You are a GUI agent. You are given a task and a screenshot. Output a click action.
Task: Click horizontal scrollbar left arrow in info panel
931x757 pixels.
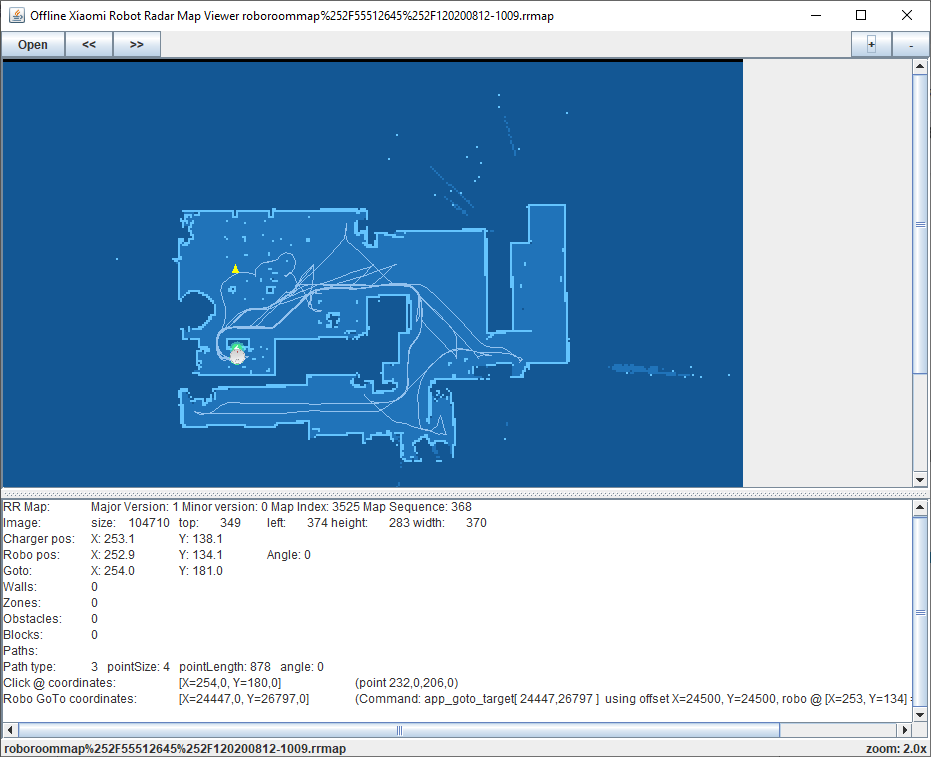pyautogui.click(x=9, y=730)
